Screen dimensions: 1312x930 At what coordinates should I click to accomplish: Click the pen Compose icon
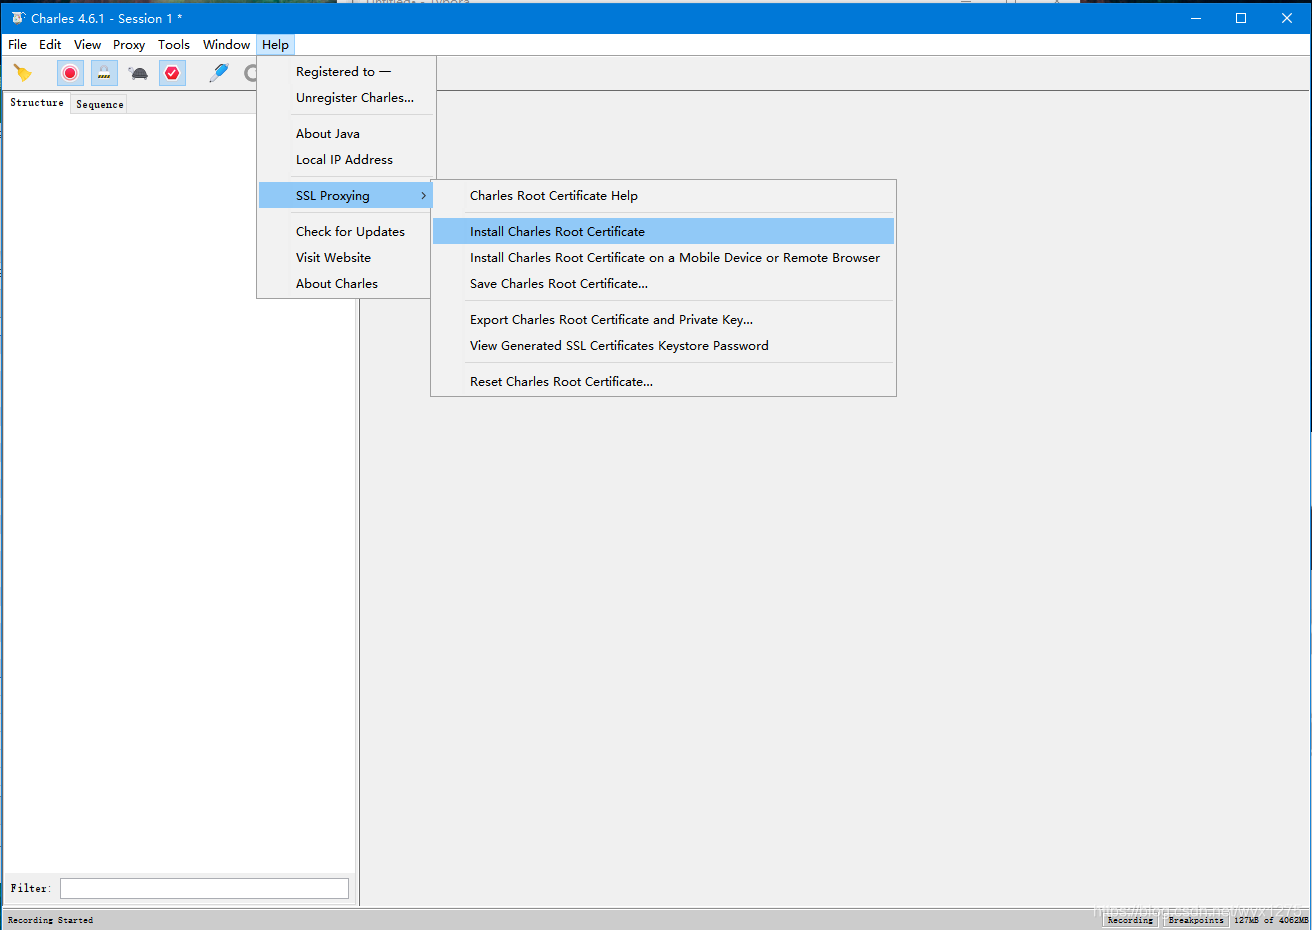(x=219, y=73)
